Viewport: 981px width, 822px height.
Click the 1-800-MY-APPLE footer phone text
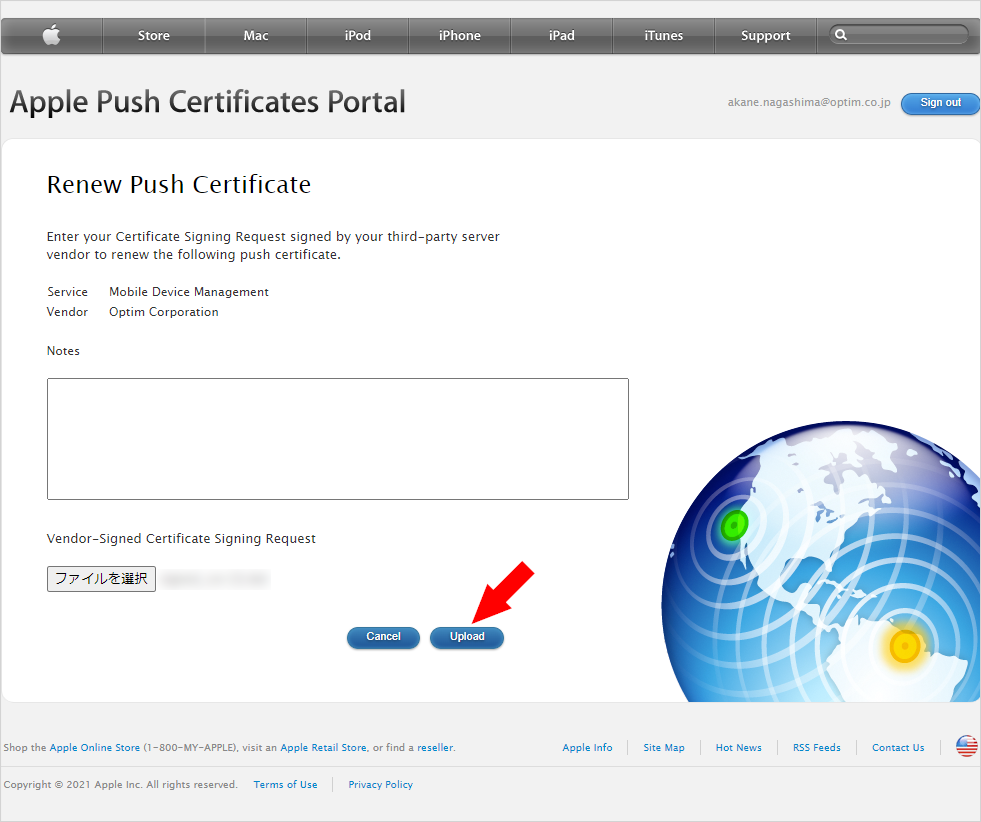pyautogui.click(x=190, y=747)
